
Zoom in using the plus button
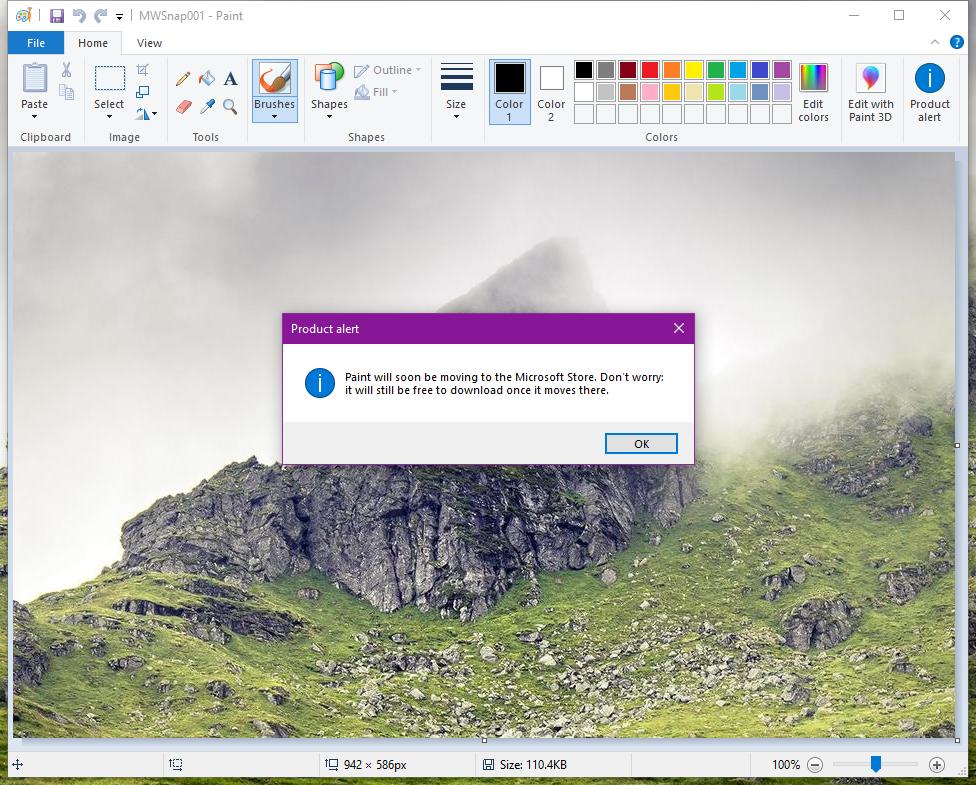click(936, 764)
